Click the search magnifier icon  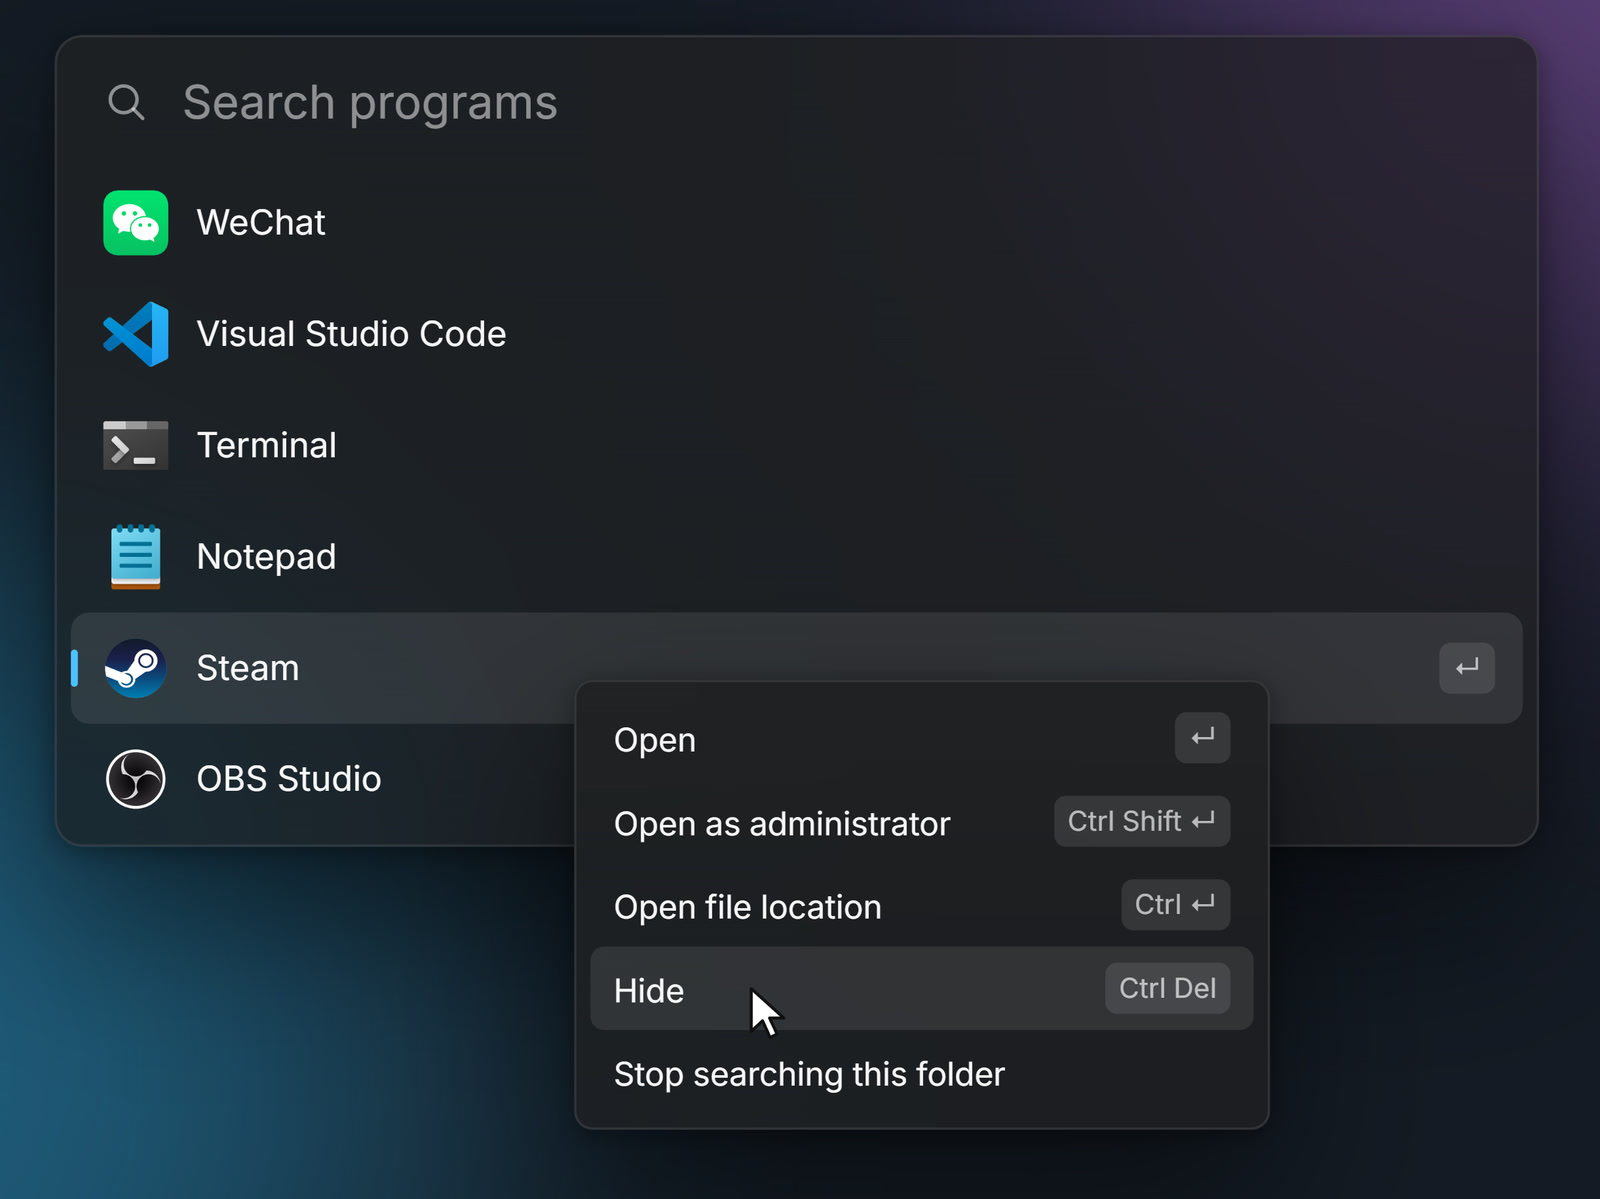point(126,102)
